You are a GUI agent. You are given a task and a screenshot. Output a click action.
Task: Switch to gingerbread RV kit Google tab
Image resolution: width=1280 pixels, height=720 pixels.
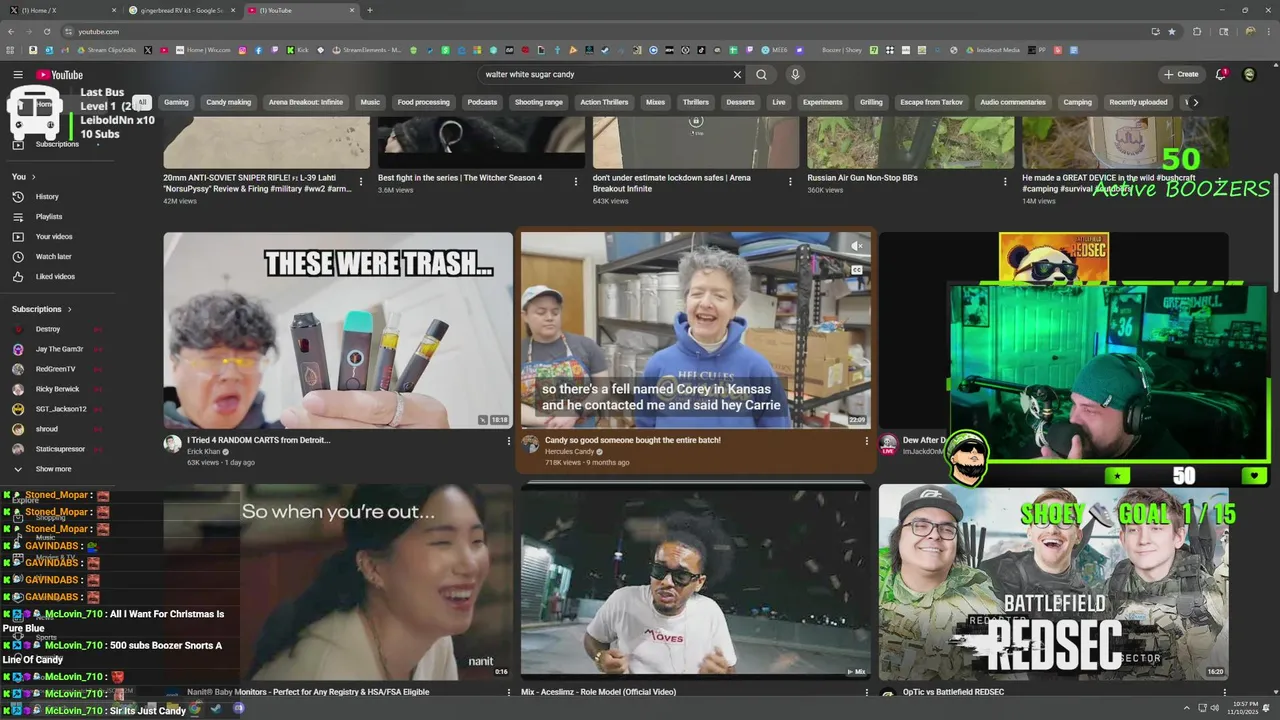(180, 10)
